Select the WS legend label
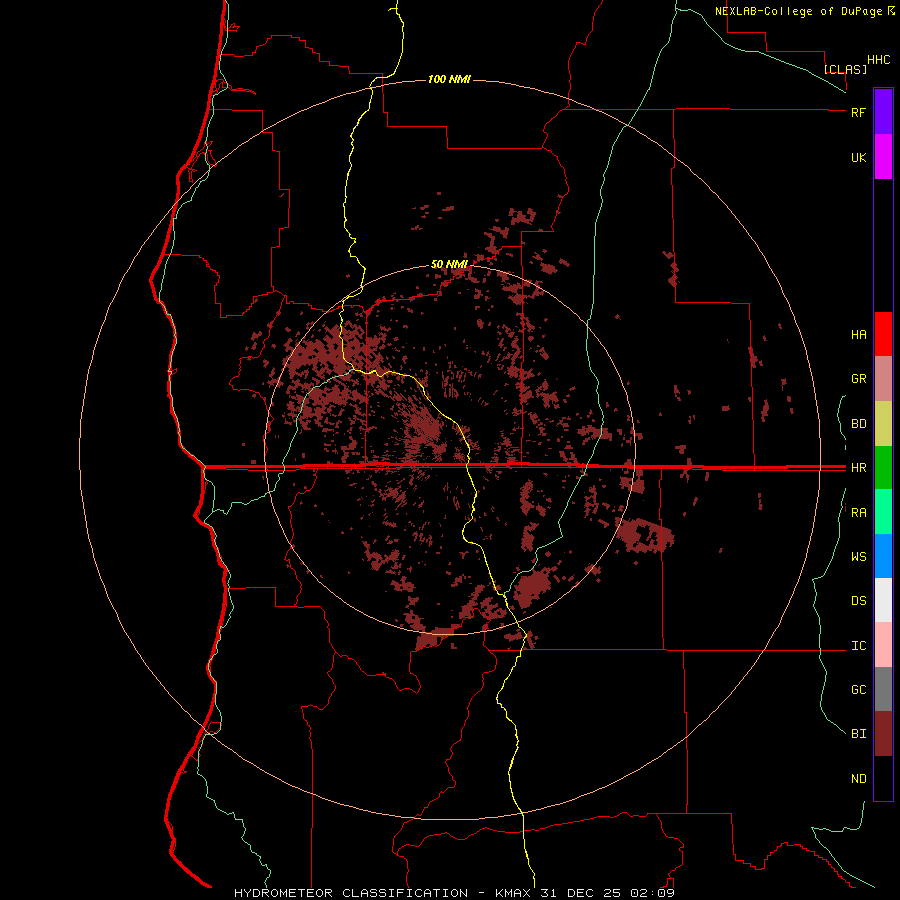Screen dimensions: 900x900 (x=858, y=556)
